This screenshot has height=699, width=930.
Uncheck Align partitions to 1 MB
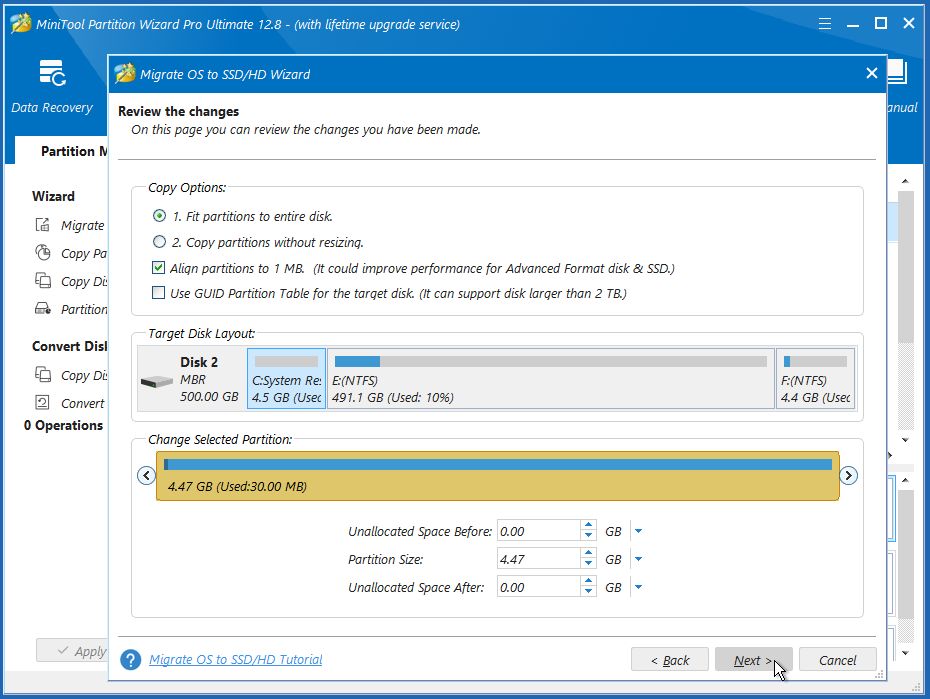click(158, 267)
